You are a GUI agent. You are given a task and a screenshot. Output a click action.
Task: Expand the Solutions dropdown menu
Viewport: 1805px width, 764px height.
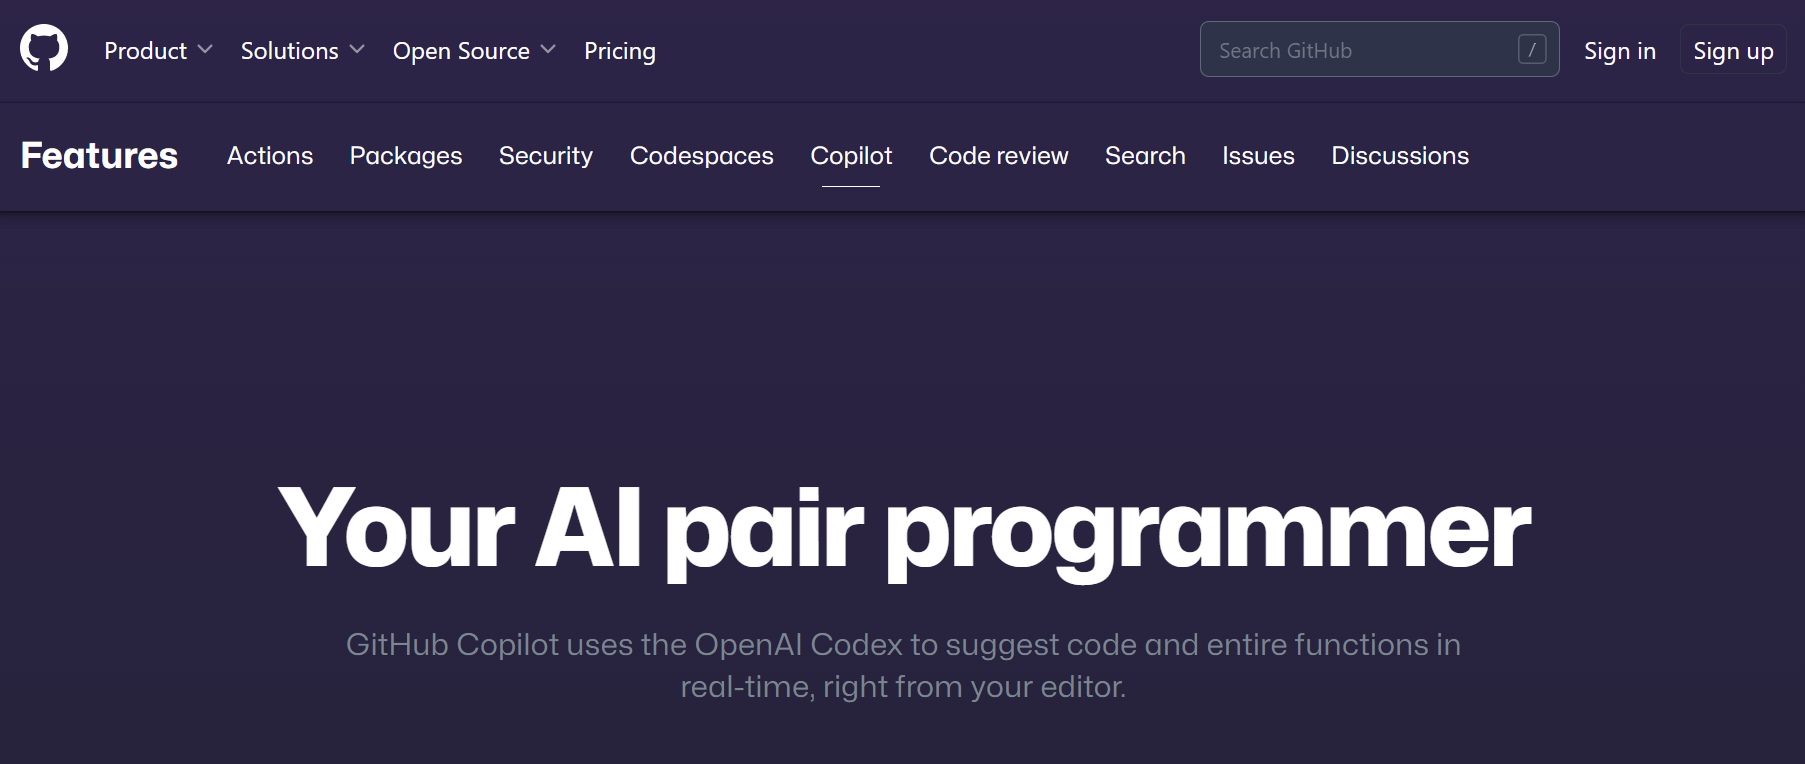pos(302,51)
